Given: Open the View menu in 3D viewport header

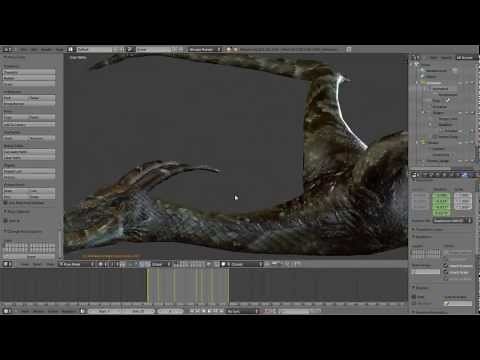Looking at the screenshot, I should tap(25, 264).
